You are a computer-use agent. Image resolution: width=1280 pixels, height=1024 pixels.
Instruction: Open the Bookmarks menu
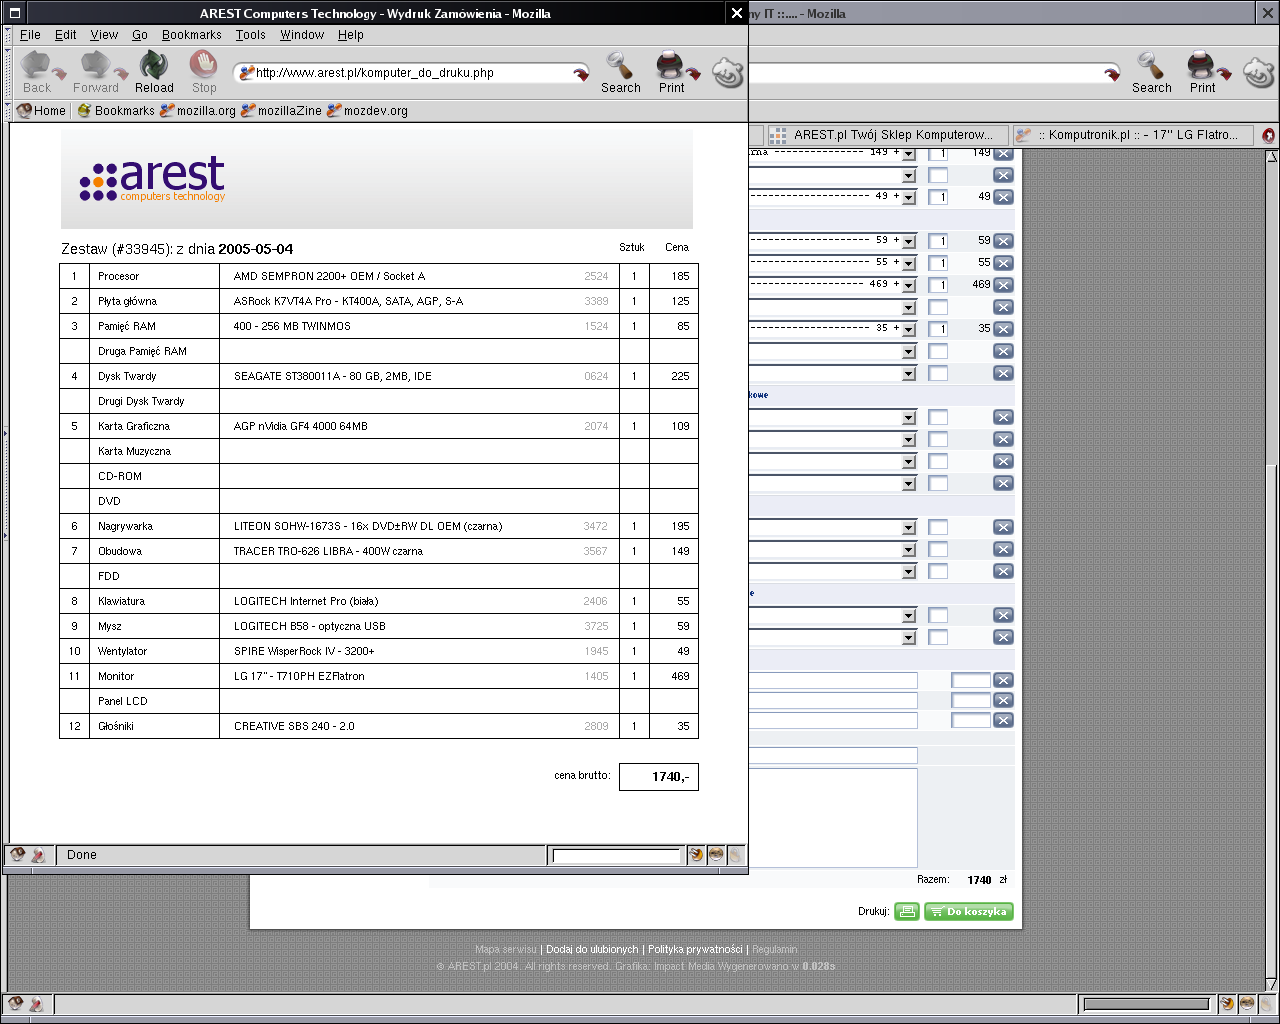191,35
